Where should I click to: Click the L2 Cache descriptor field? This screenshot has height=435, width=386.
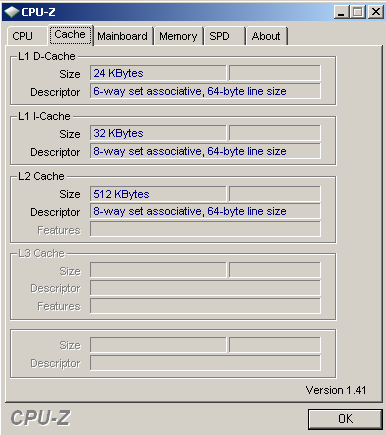pyautogui.click(x=205, y=211)
